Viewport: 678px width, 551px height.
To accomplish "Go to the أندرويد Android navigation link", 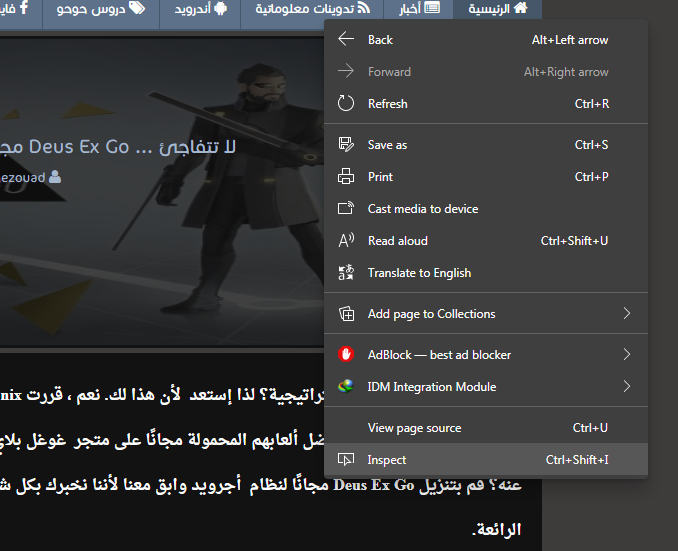I will (200, 9).
